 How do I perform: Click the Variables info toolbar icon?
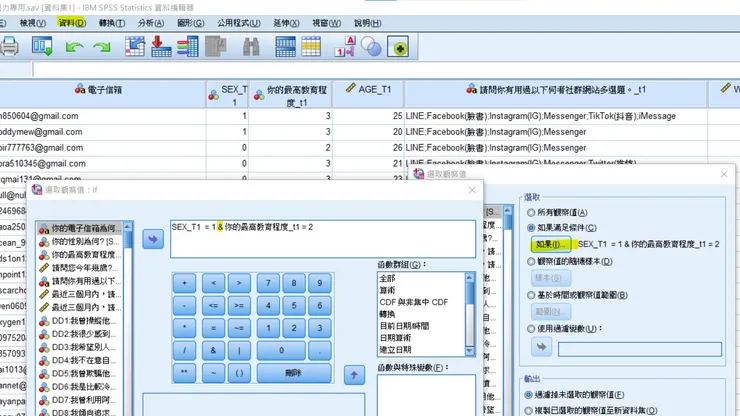click(187, 47)
